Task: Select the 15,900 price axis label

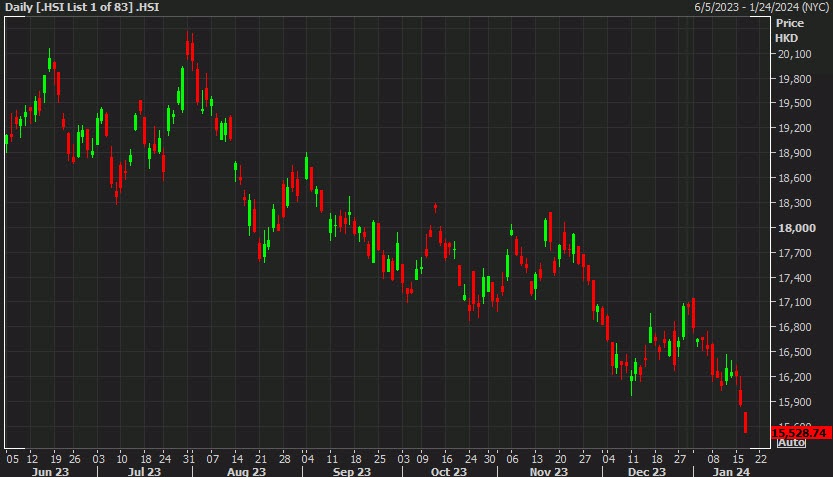Action: 794,402
